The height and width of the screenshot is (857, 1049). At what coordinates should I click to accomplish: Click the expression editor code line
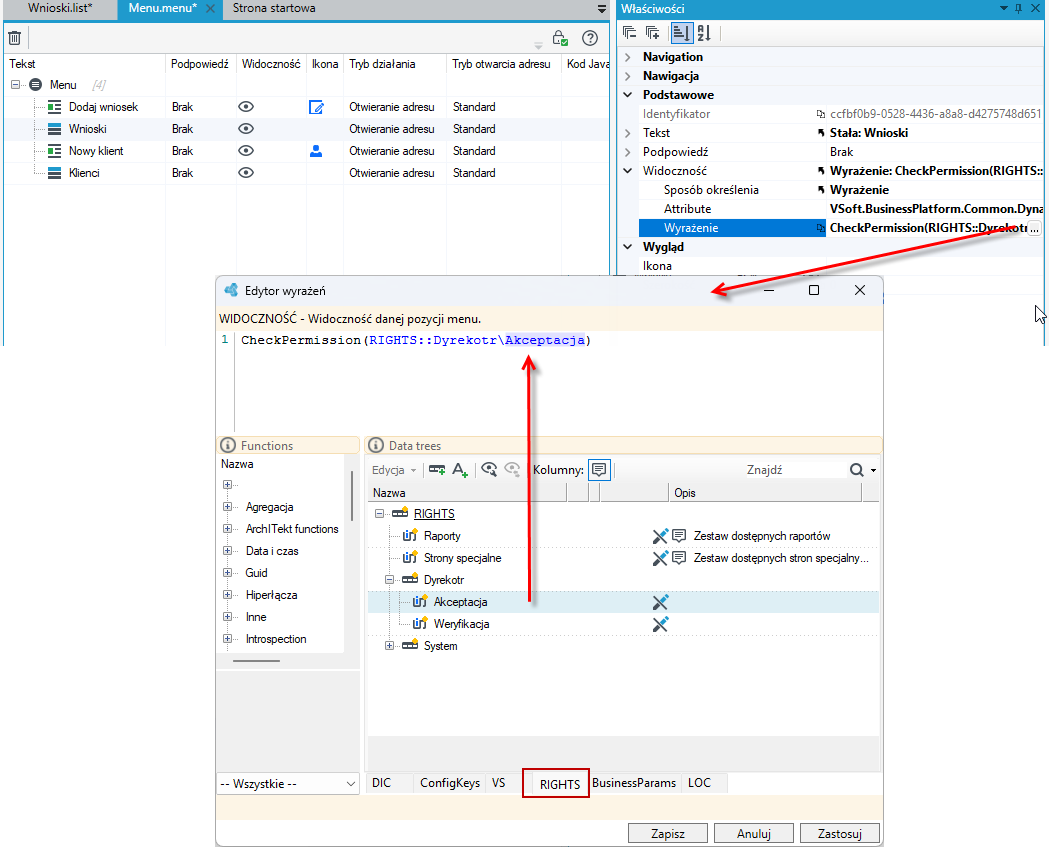point(416,341)
